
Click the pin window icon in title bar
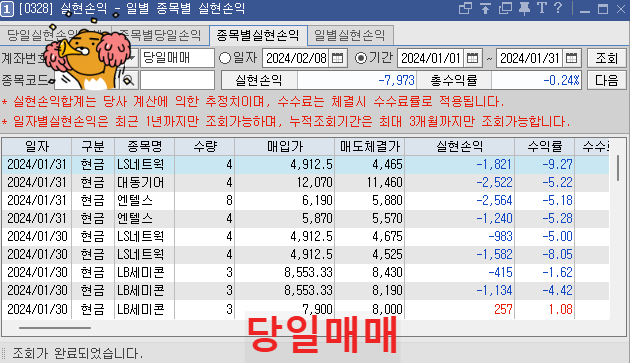pos(524,8)
